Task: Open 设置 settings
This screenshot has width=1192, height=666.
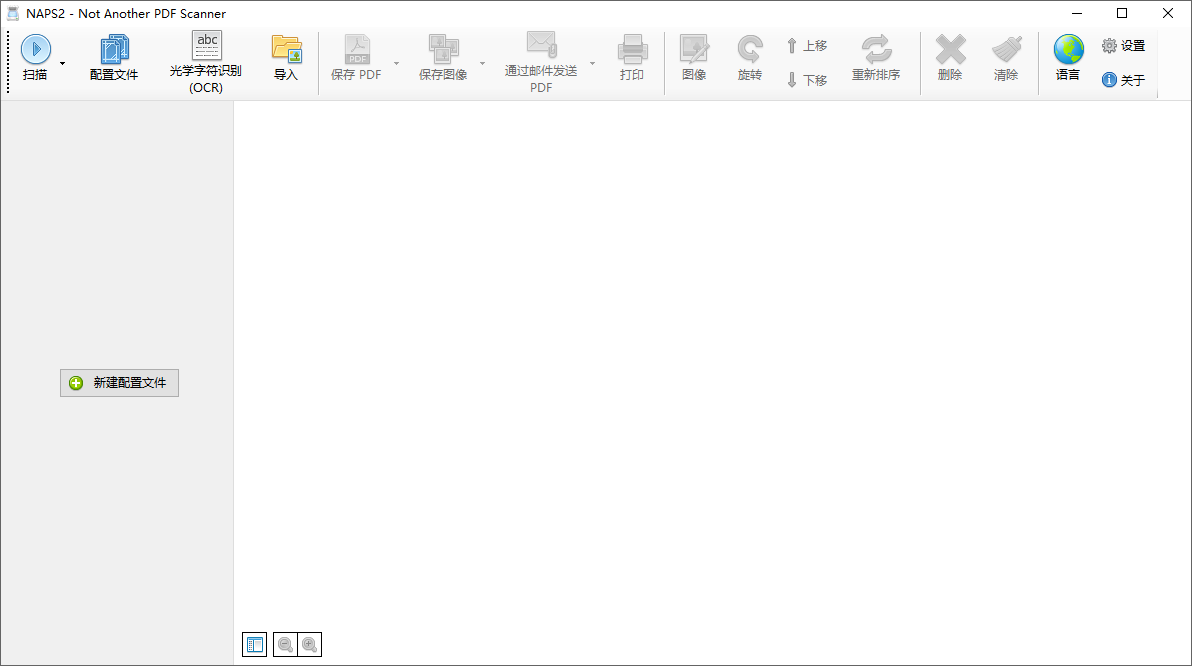Action: [x=1124, y=46]
